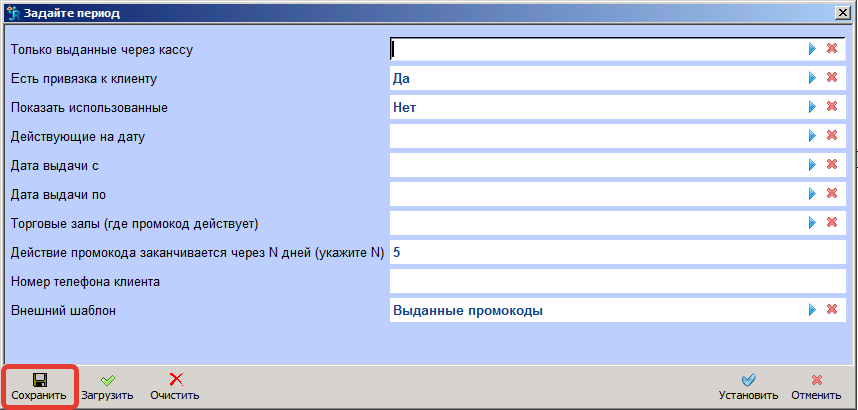The height and width of the screenshot is (410, 858).
Task: Clear the 'Дата выдачи по' red X icon
Action: point(831,194)
